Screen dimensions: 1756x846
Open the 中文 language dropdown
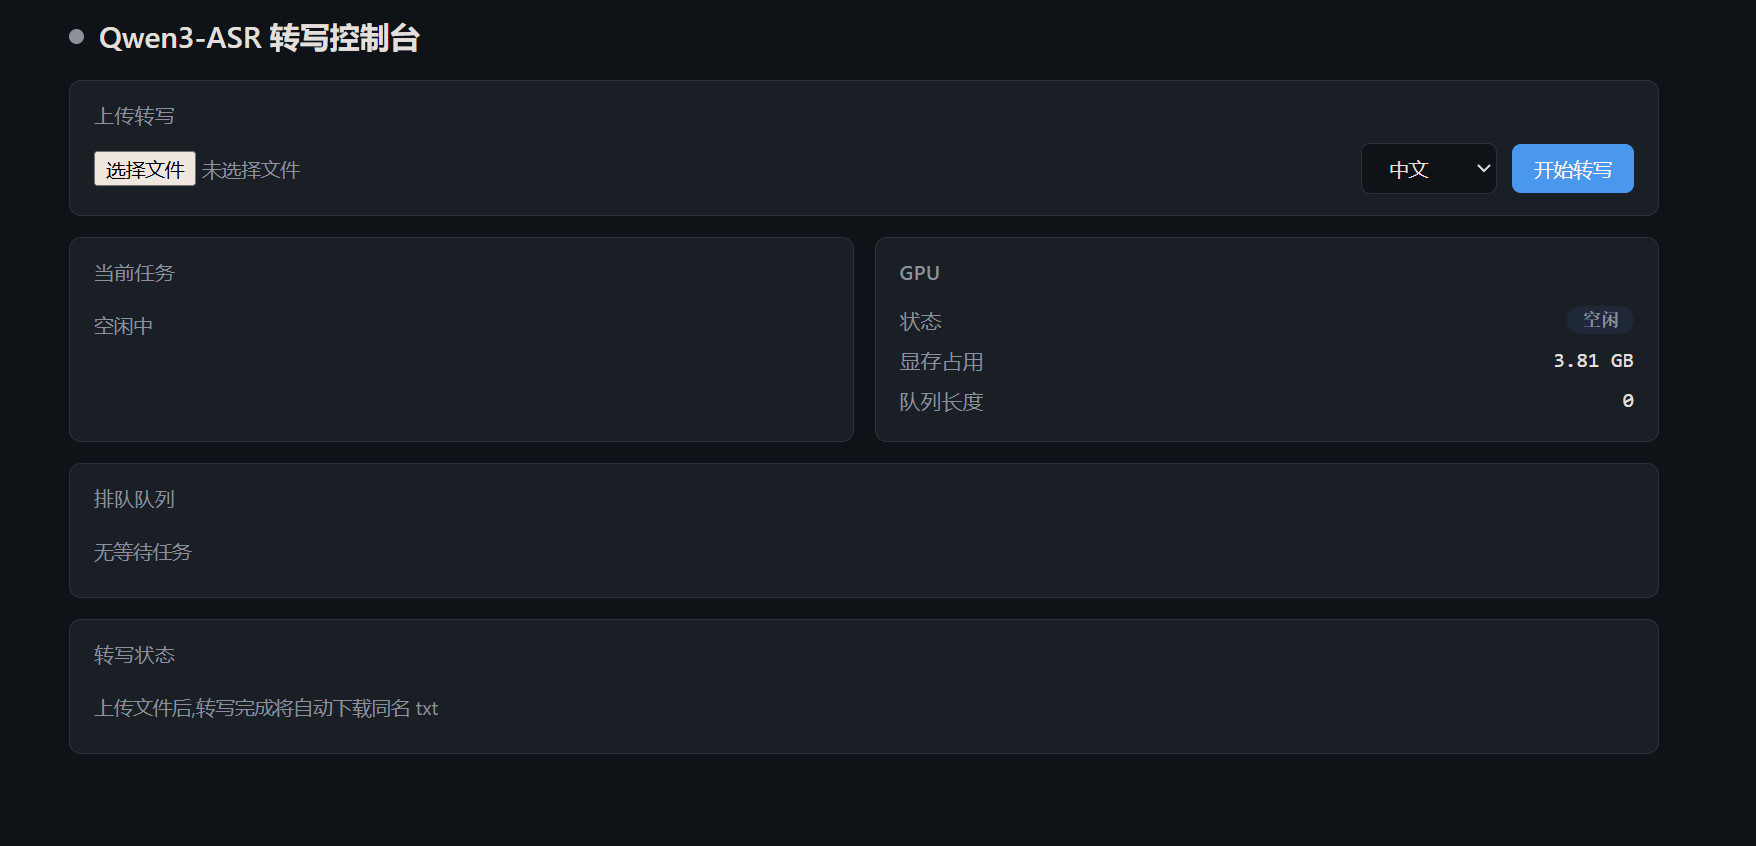[x=1428, y=169]
